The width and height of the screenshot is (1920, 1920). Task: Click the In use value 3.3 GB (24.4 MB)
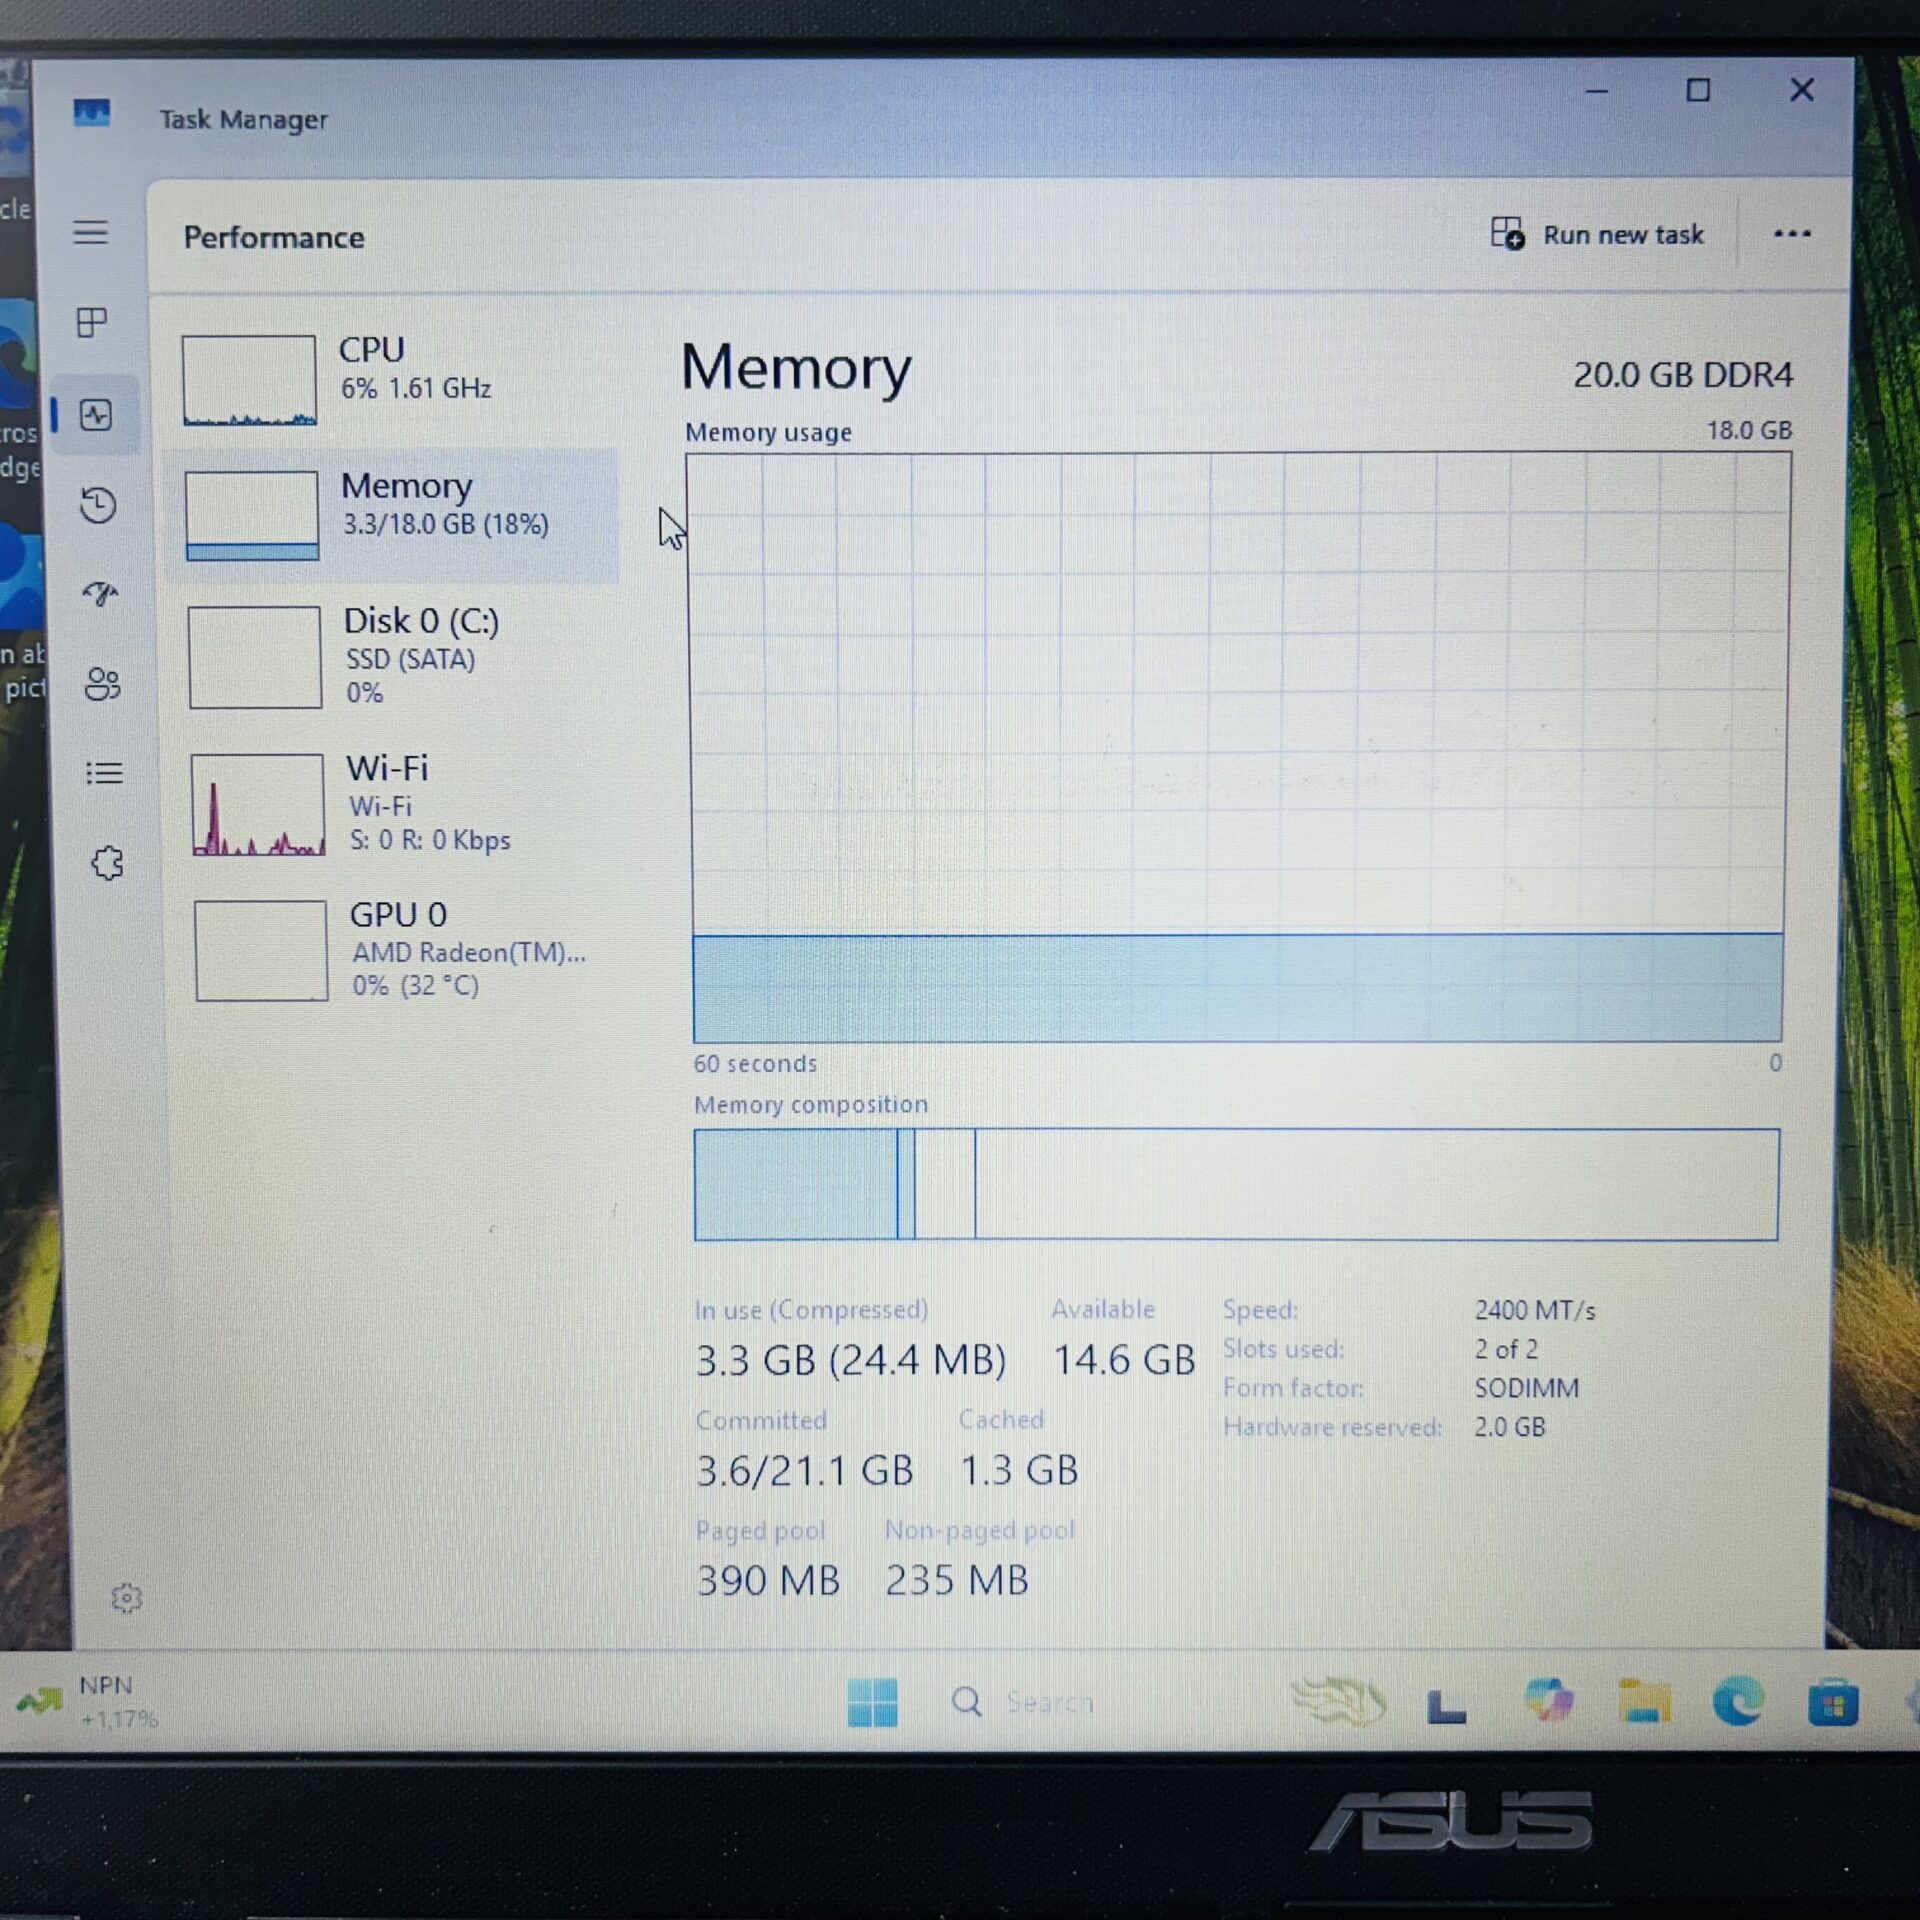click(850, 1361)
